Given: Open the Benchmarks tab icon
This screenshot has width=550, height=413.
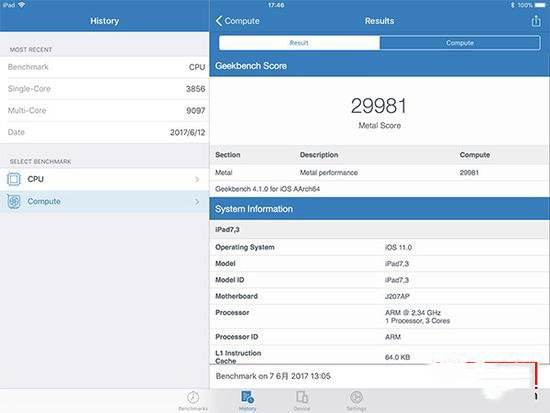Looking at the screenshot, I should pyautogui.click(x=193, y=398).
